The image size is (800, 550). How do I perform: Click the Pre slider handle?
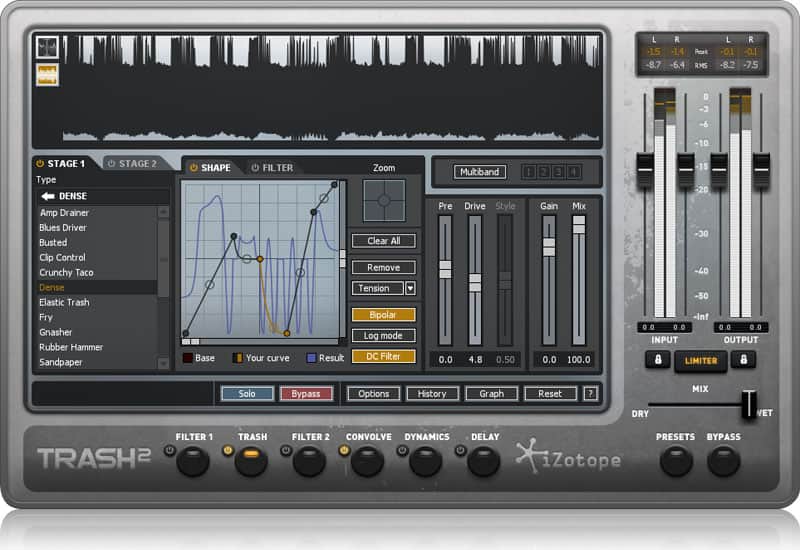point(445,269)
